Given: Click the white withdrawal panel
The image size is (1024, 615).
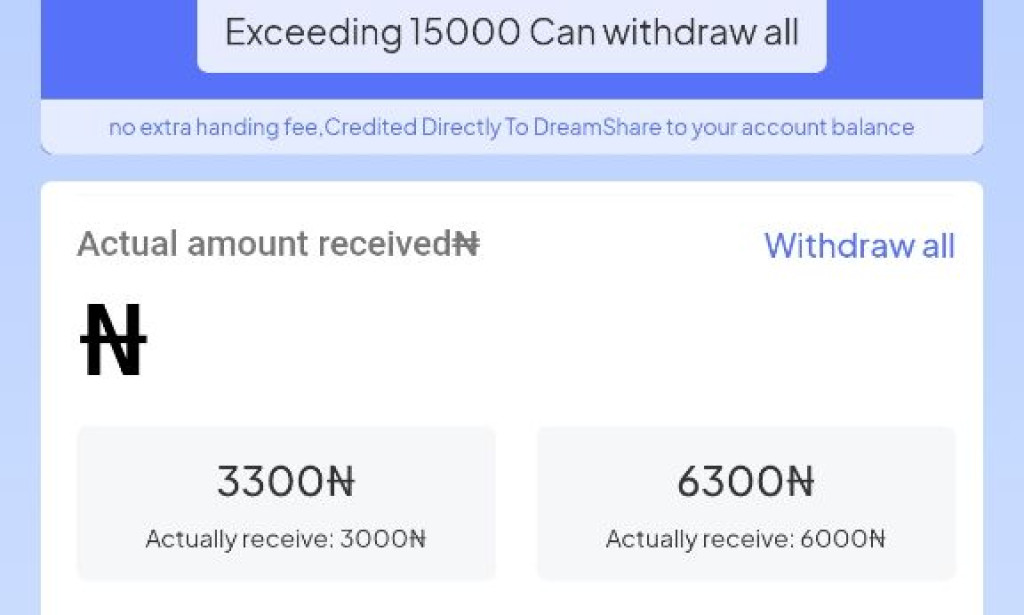Looking at the screenshot, I should tap(512, 390).
